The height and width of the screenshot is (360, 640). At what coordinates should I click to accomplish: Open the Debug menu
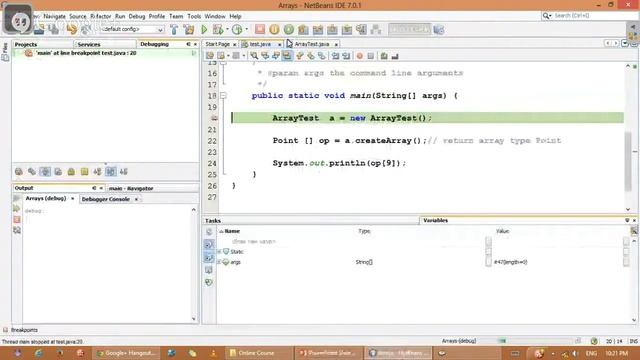(137, 16)
